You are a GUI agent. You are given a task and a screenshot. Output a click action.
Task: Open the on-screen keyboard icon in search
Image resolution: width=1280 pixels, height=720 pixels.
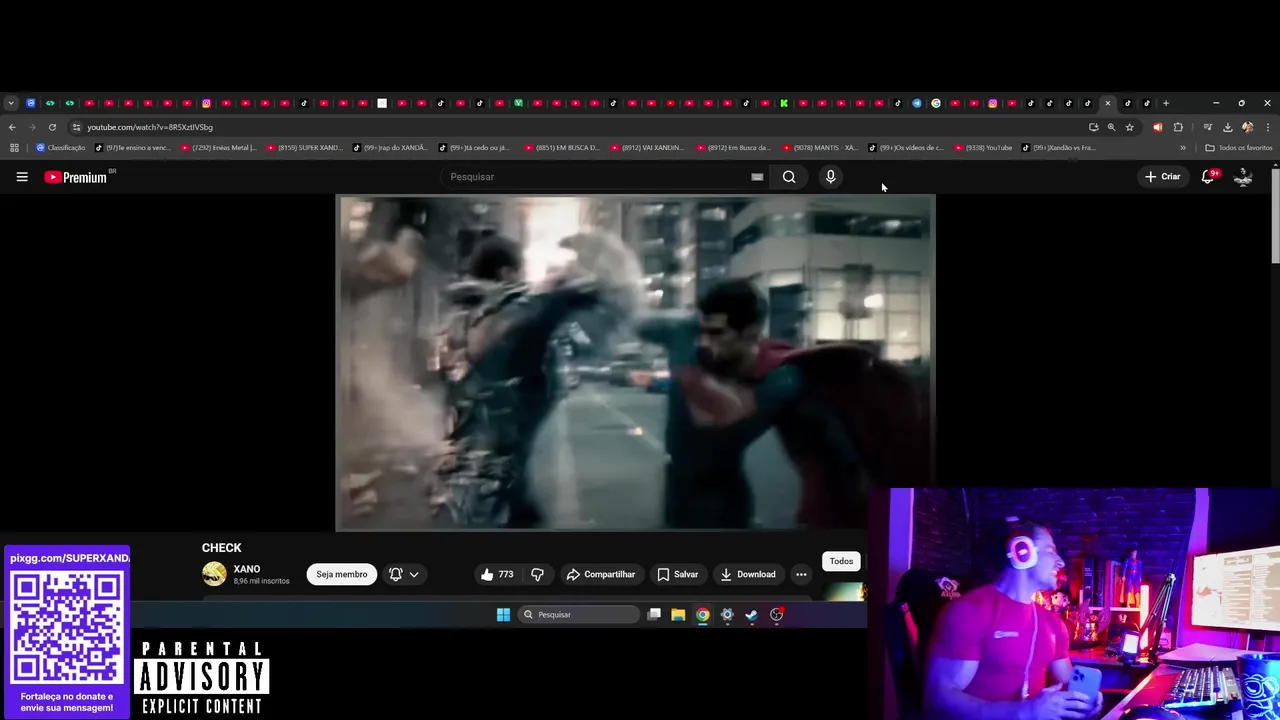pyautogui.click(x=757, y=177)
